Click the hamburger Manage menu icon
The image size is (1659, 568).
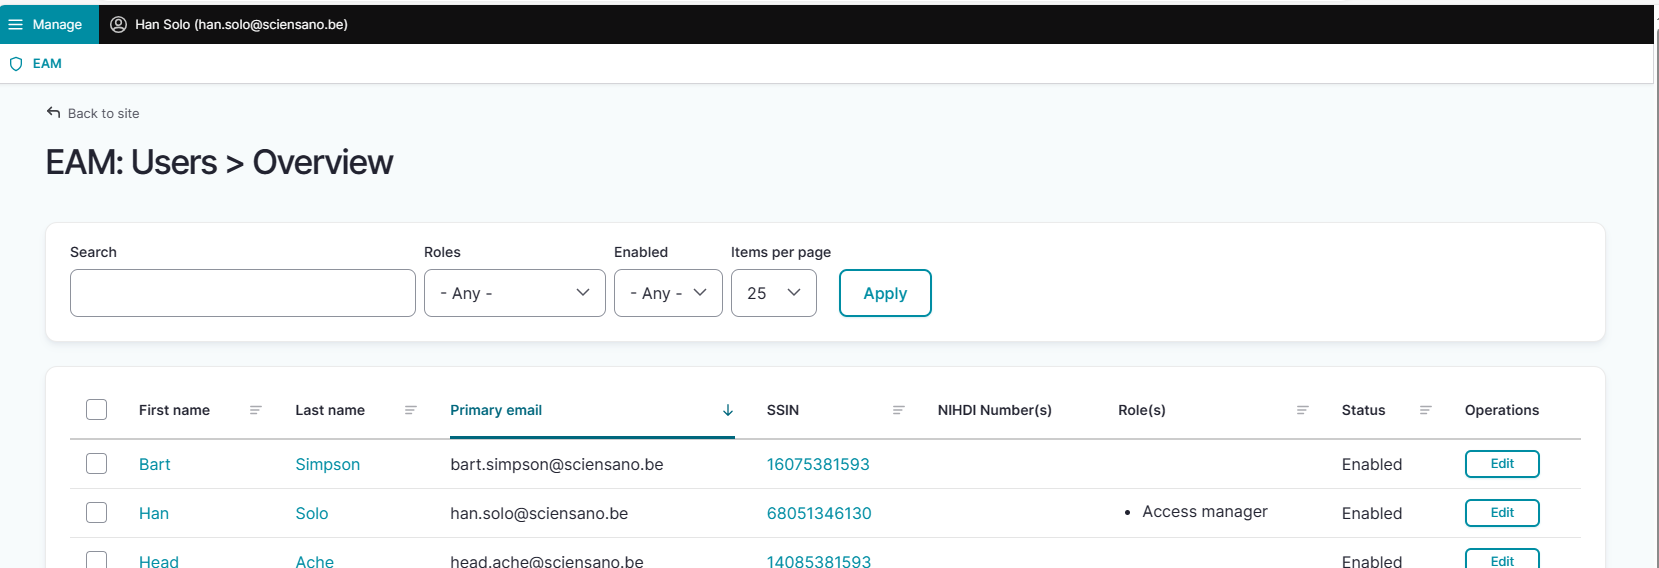(x=16, y=24)
